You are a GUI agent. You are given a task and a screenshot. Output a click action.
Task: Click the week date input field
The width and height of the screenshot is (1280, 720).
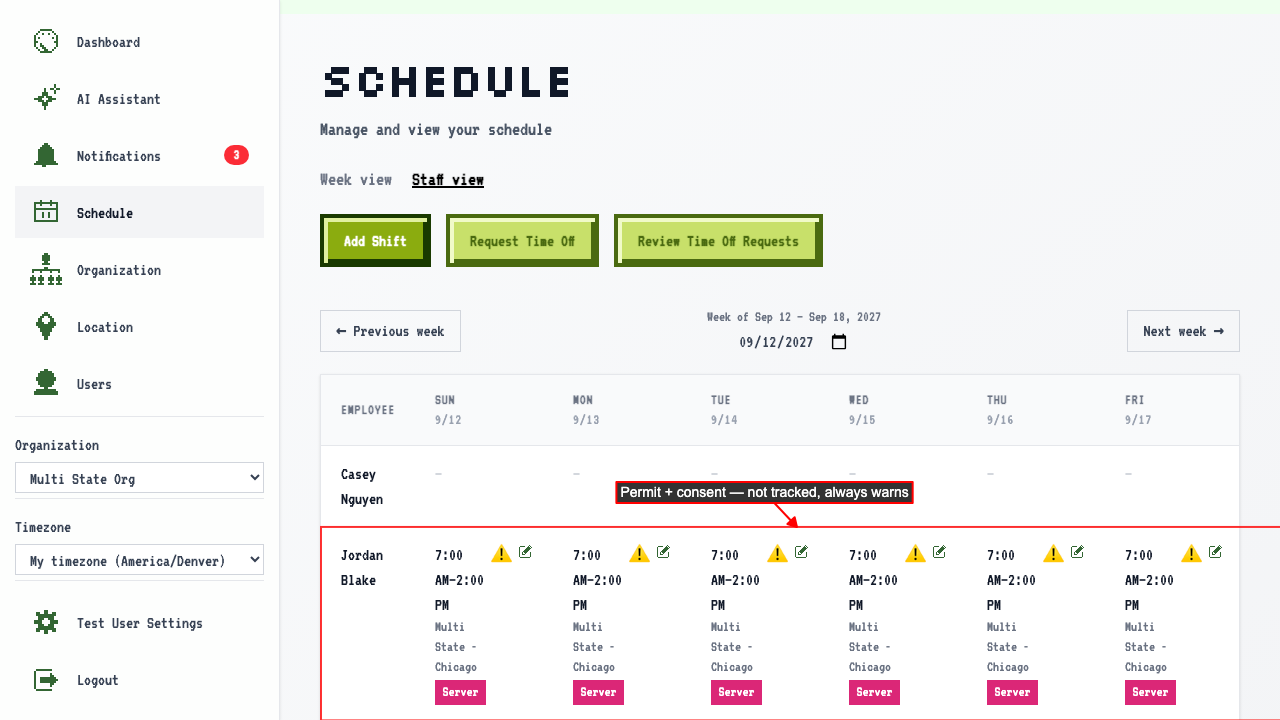click(793, 342)
